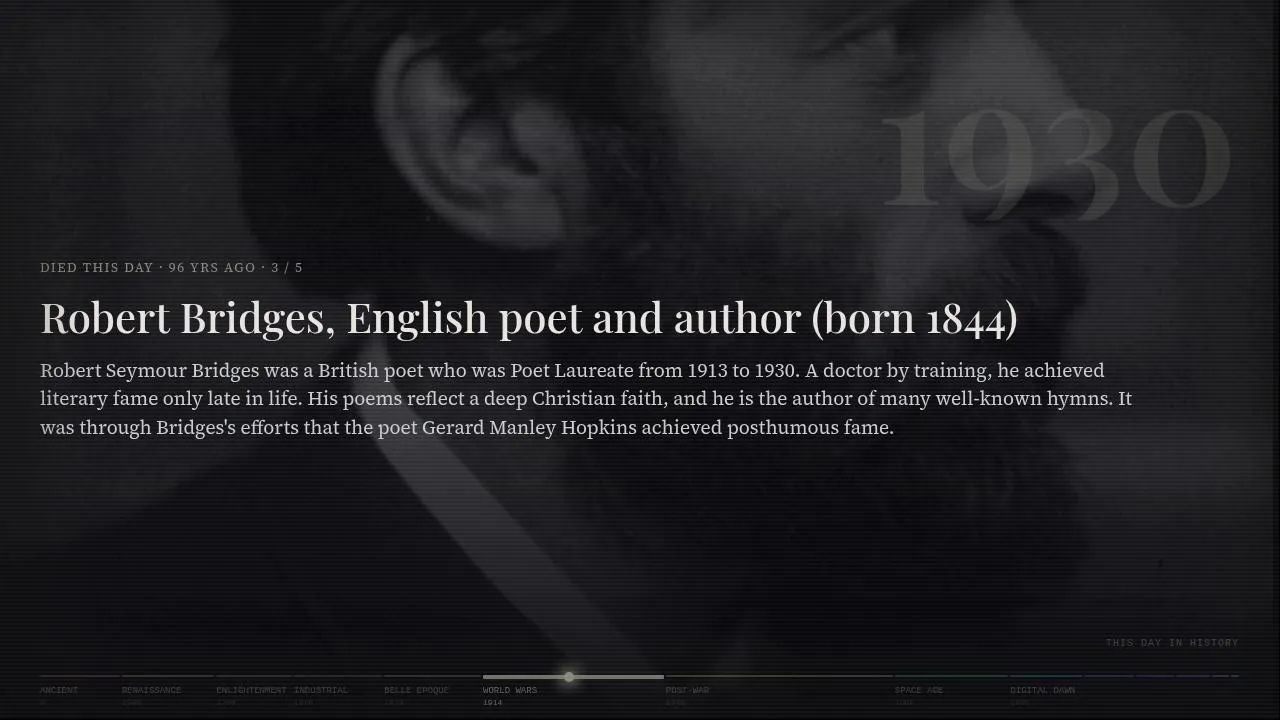The width and height of the screenshot is (1280, 720).
Task: Go to the Industrial era segment
Action: [321, 690]
